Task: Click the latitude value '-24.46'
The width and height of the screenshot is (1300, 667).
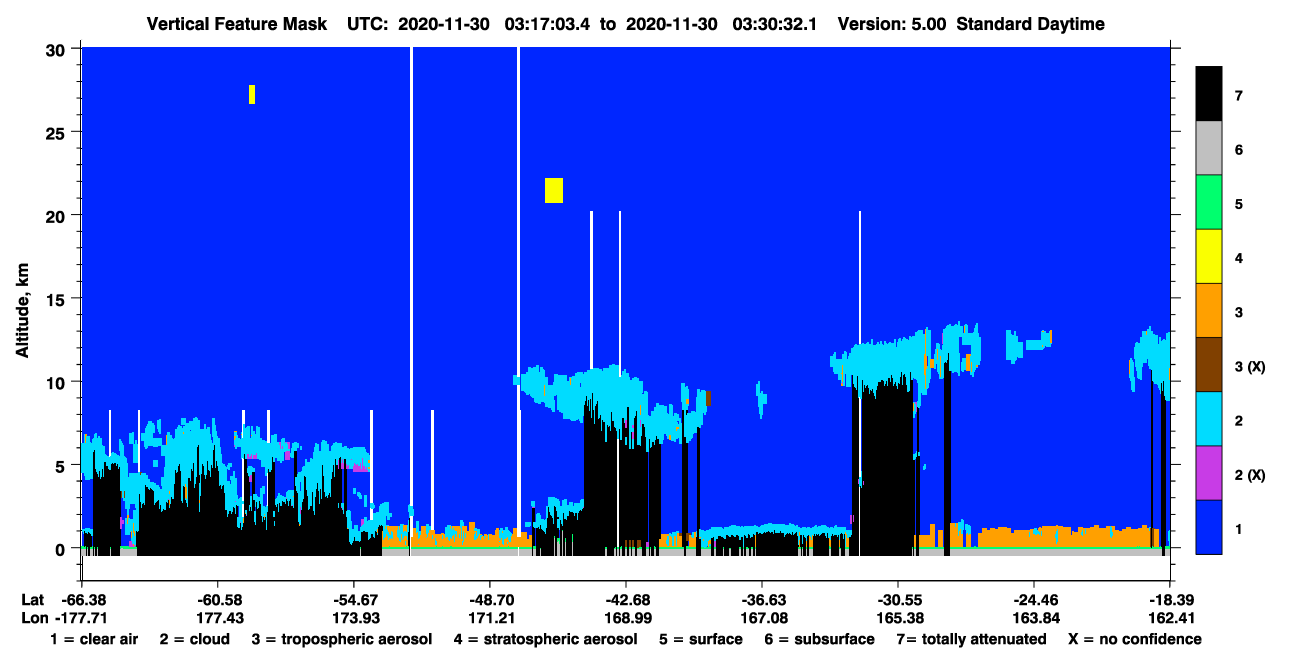Action: [x=1034, y=600]
